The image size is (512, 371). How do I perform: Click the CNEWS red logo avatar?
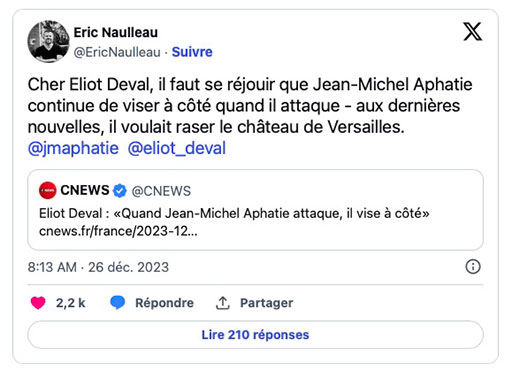click(x=48, y=190)
